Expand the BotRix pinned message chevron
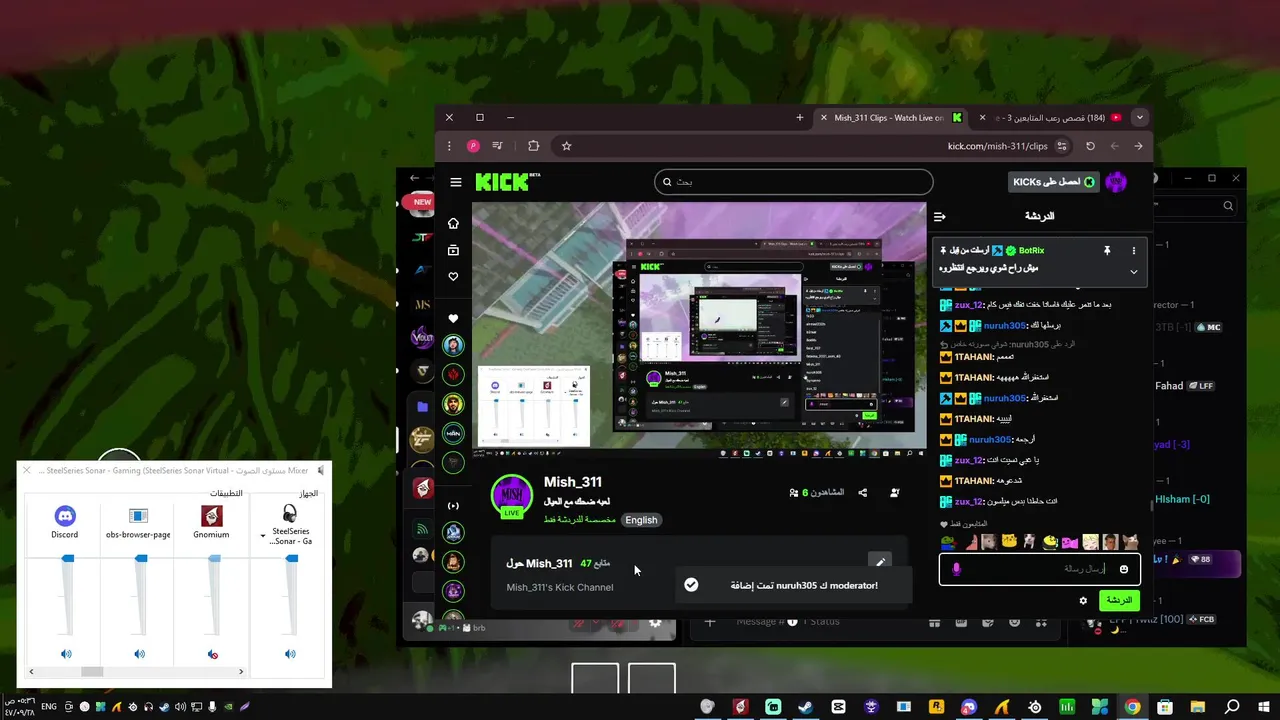1280x720 pixels. (x=1133, y=272)
